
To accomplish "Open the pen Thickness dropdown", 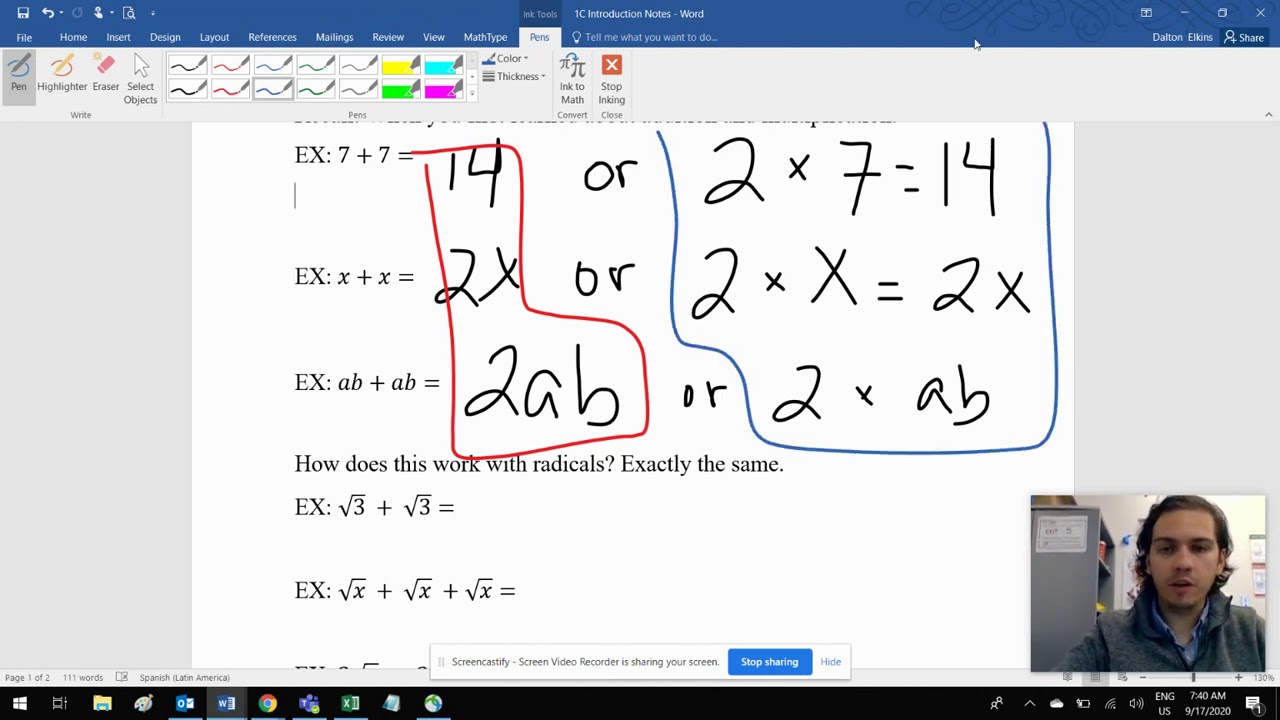I will tap(514, 77).
